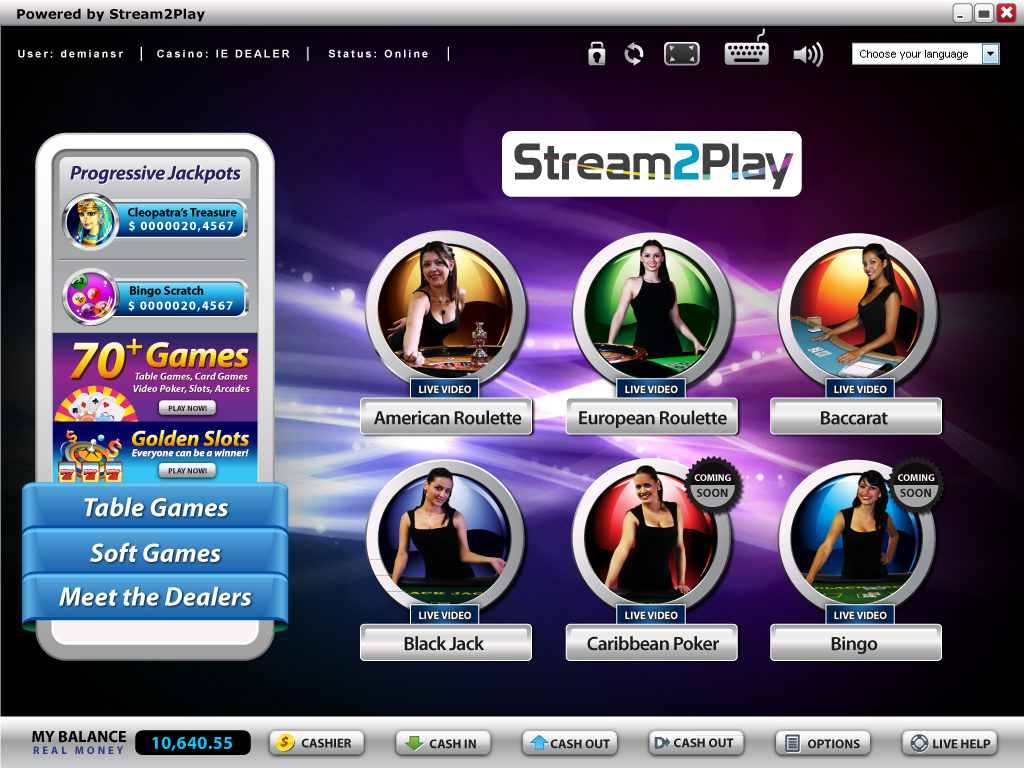Maximize the Stream2Play window
Screen dimensions: 1024x768
point(984,13)
